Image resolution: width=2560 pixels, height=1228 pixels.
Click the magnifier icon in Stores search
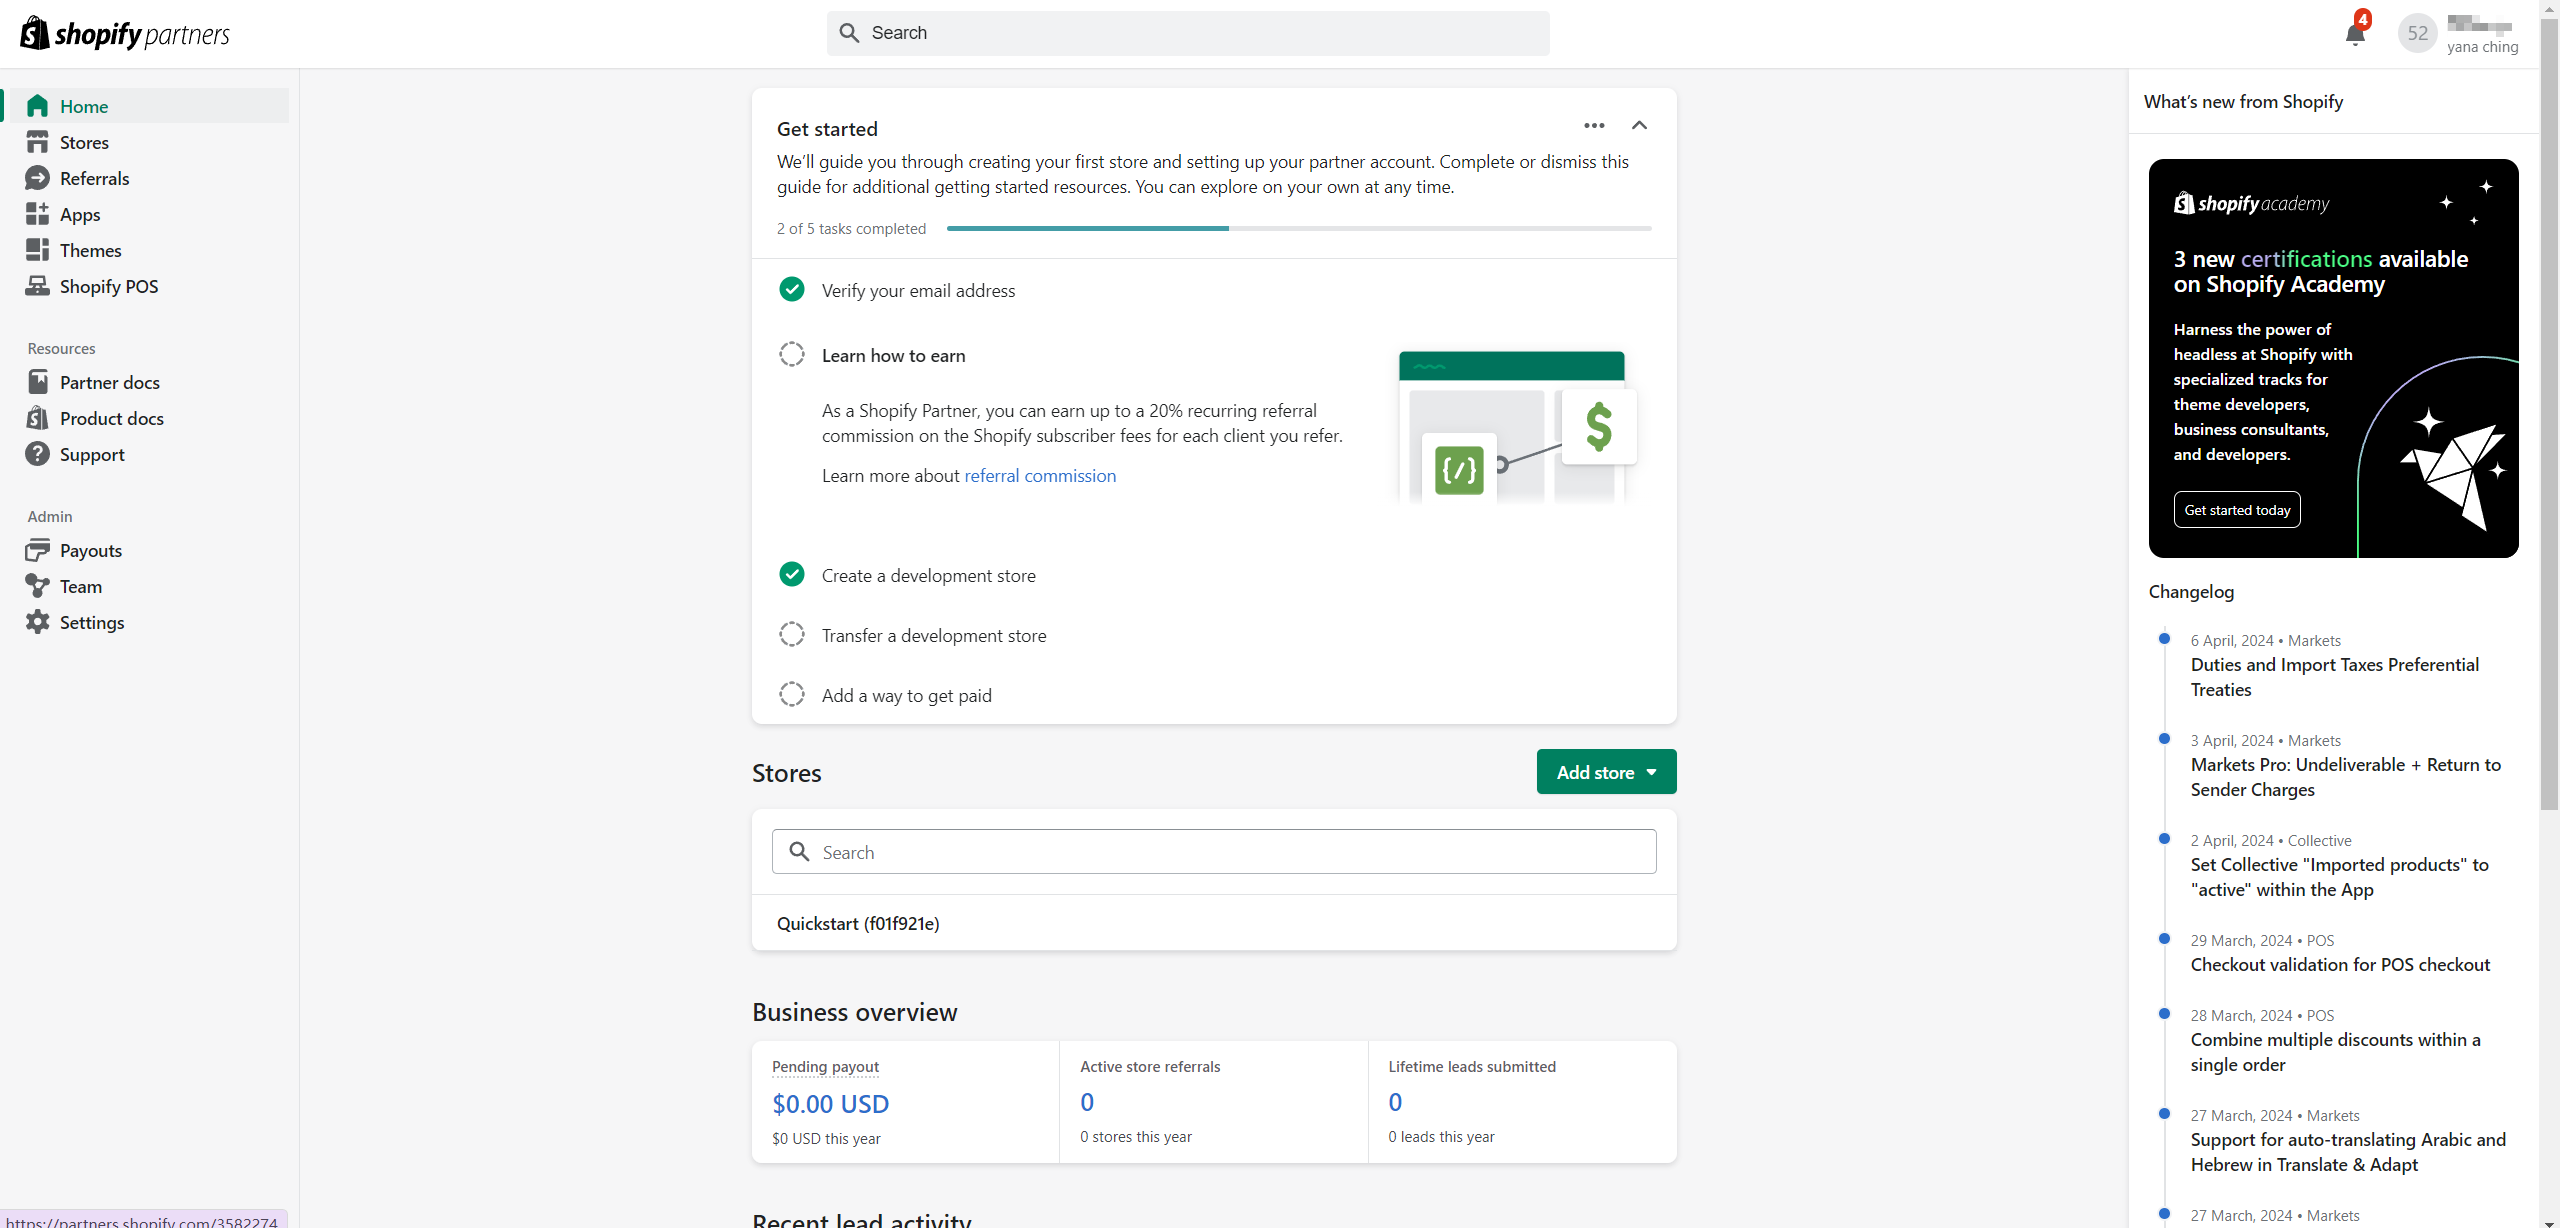click(799, 852)
